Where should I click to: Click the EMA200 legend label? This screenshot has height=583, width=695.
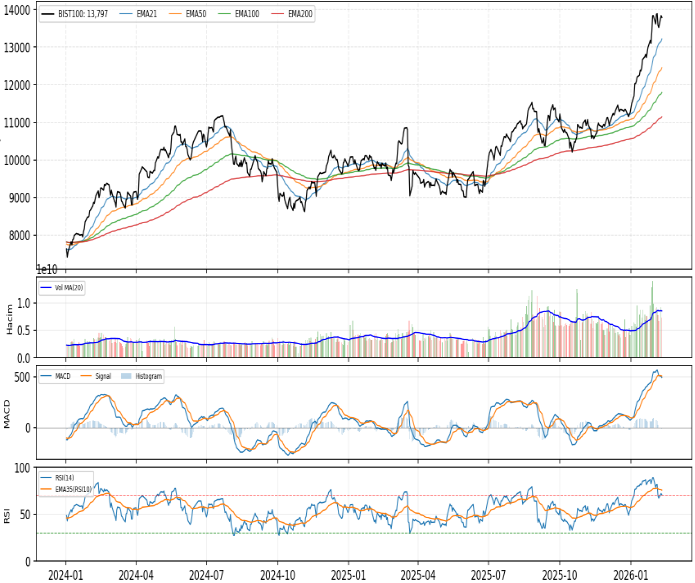[x=299, y=15]
